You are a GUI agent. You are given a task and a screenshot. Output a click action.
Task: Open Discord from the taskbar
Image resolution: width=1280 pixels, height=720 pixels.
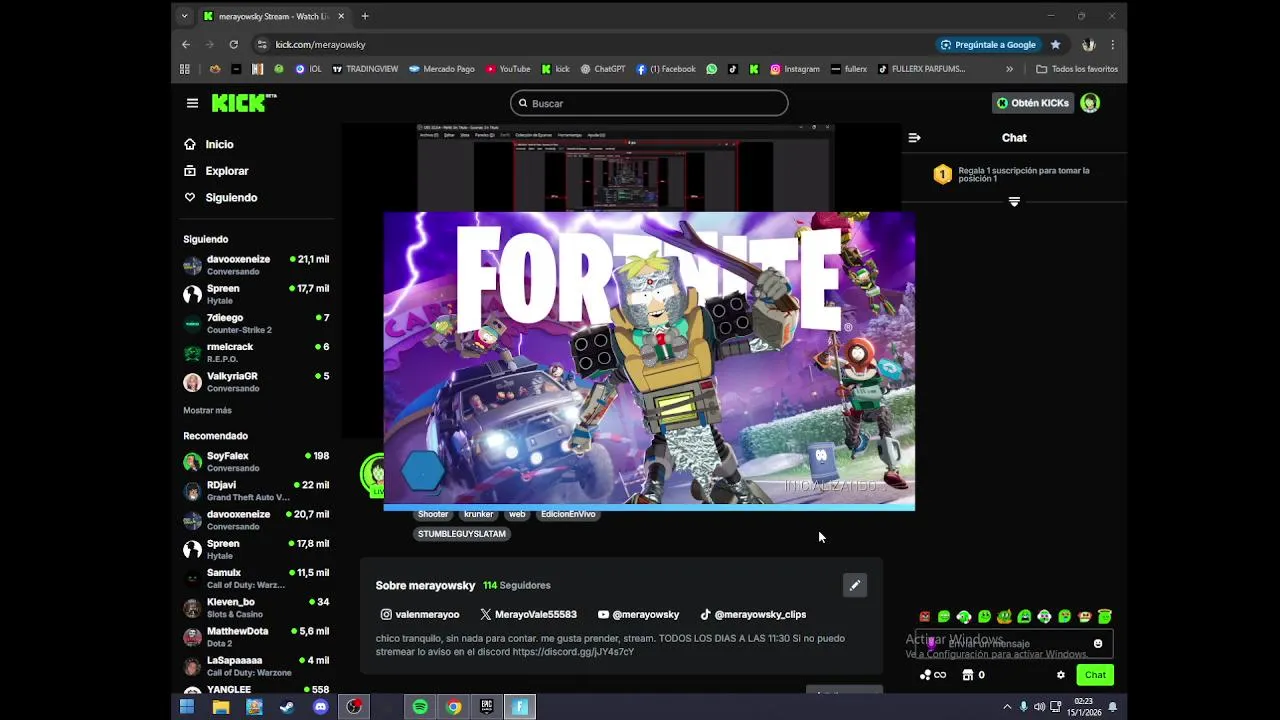pos(320,707)
